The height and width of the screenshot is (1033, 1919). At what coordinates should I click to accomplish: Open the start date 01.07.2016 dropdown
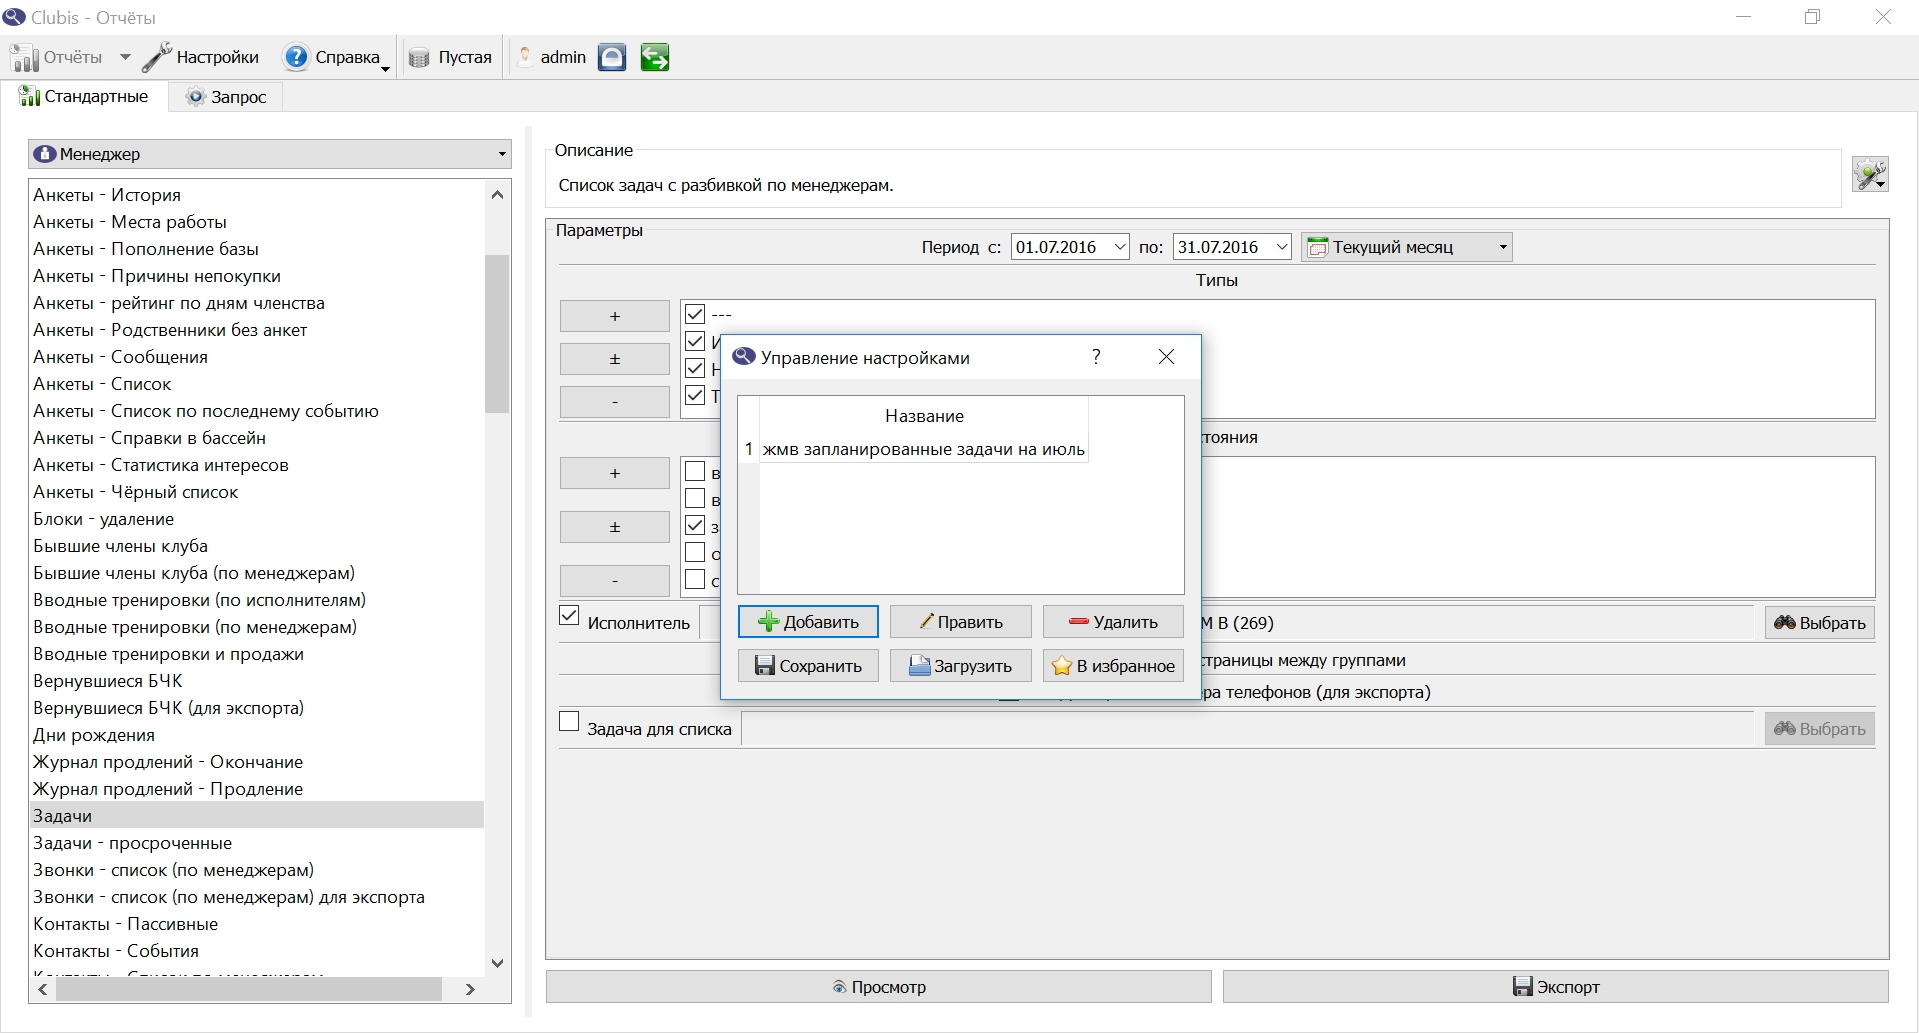point(1120,247)
